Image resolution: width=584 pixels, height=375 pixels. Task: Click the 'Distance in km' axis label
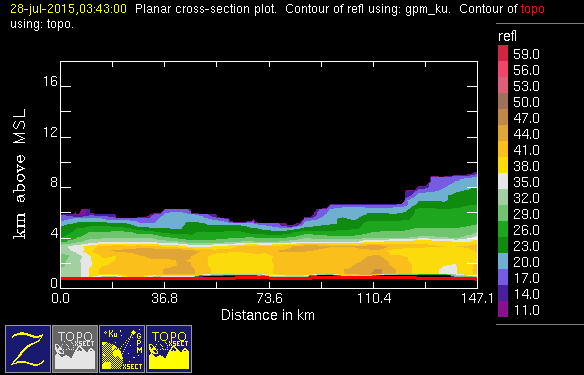(x=268, y=315)
